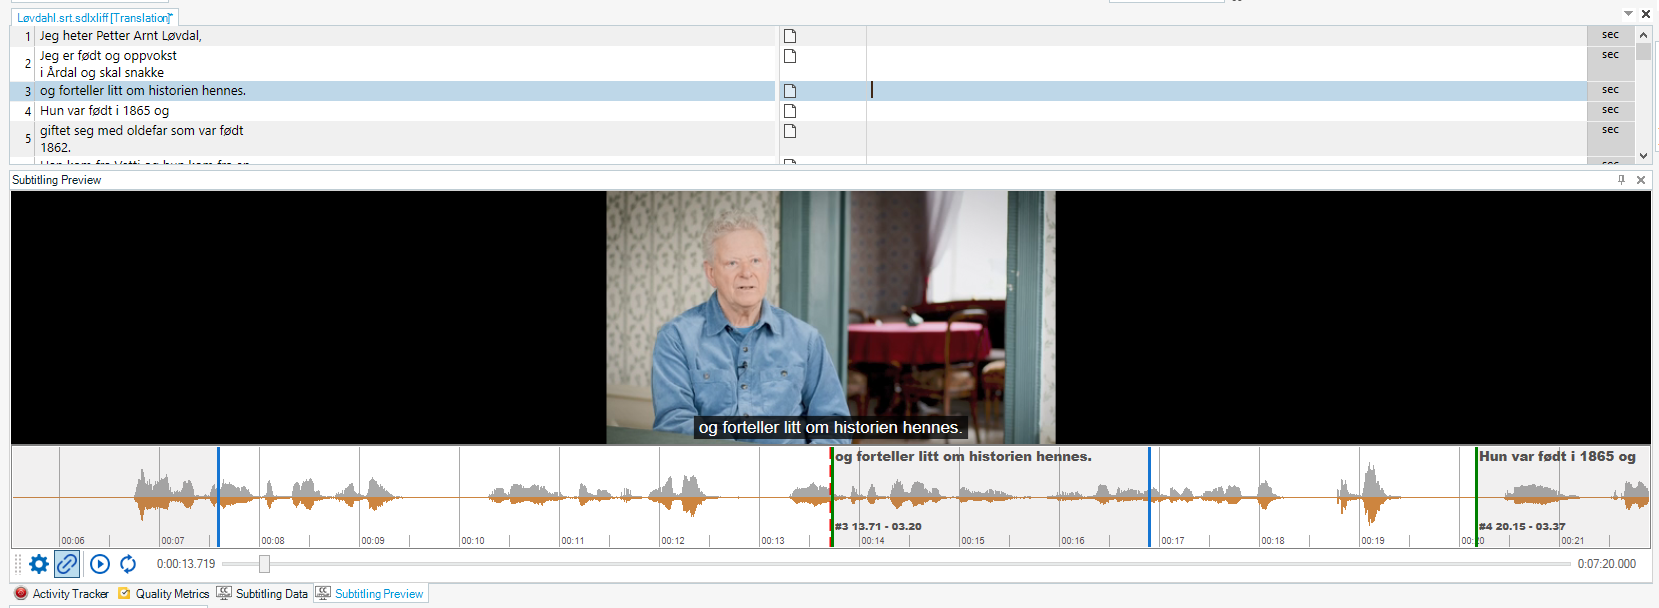Click the target cell of segment 4
This screenshot has height=608, width=1659.
click(1226, 111)
